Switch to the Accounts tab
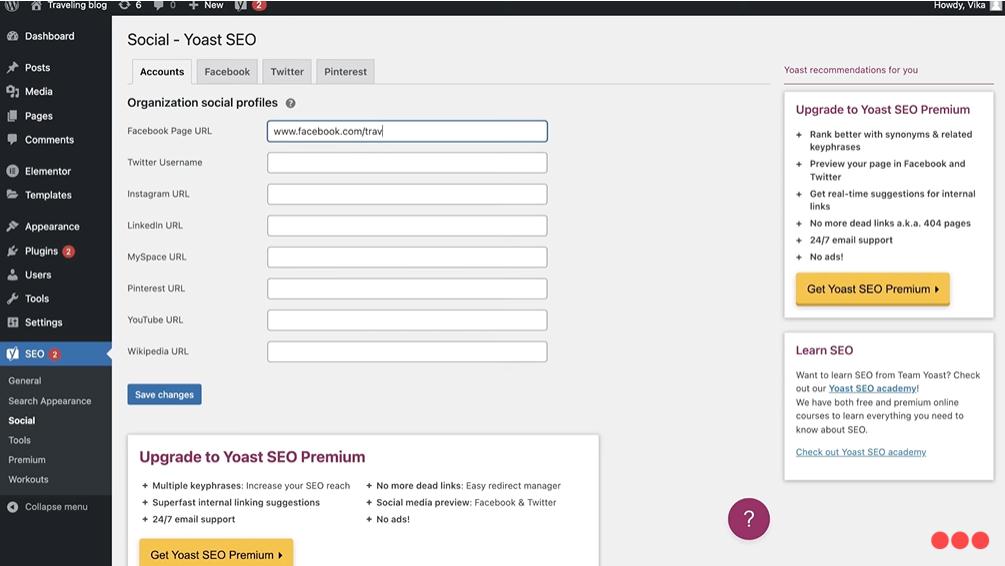The image size is (1005, 566). point(162,72)
